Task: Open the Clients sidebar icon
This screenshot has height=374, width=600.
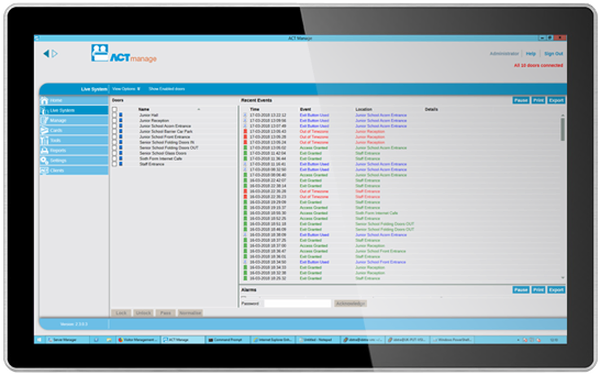Action: (x=44, y=170)
